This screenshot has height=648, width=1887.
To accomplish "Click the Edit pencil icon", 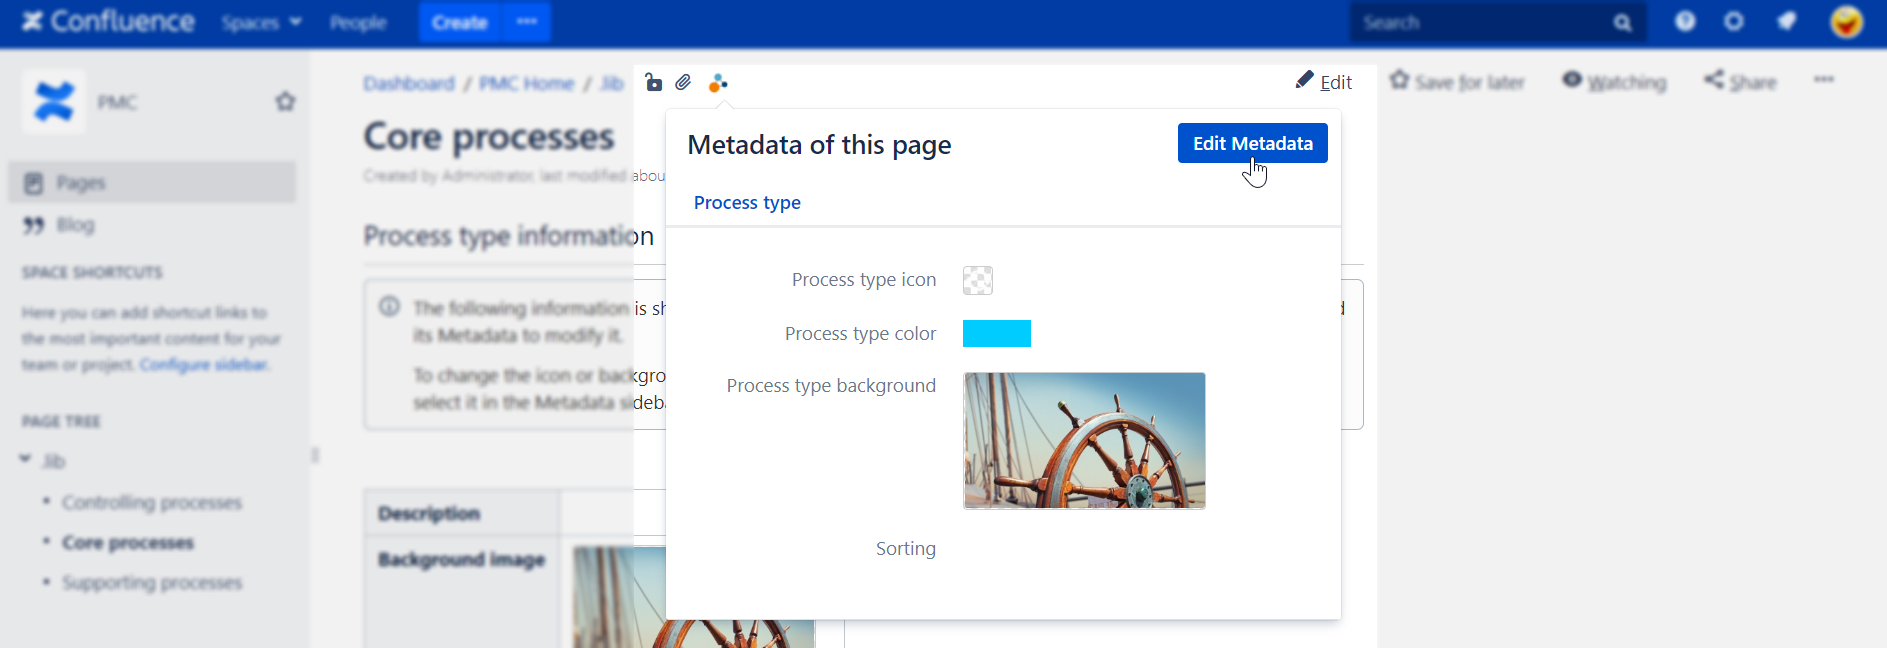I will click(x=1304, y=80).
